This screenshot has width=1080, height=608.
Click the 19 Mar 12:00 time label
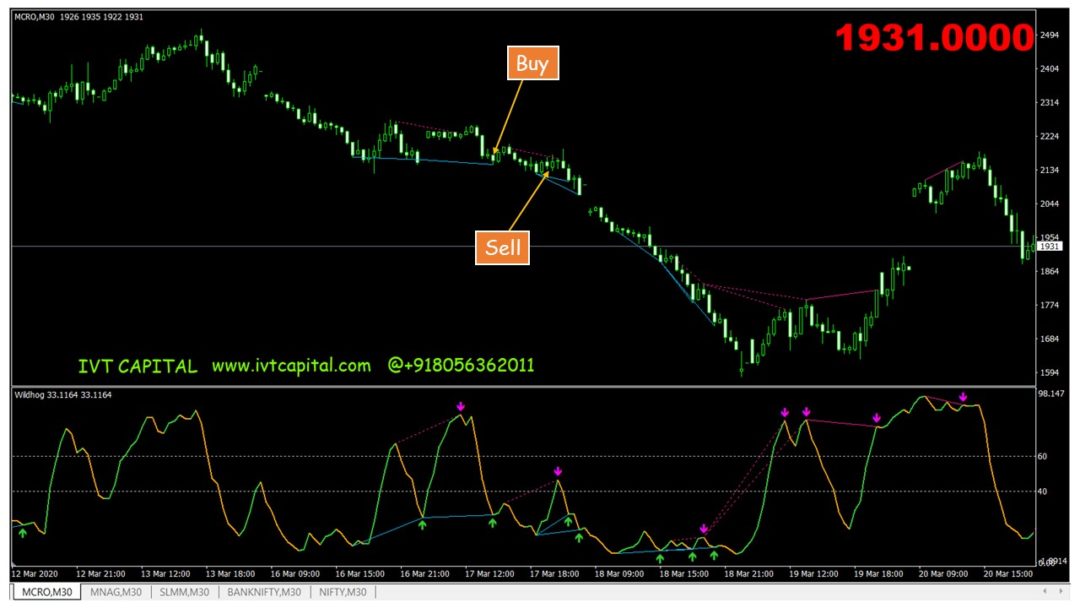[x=813, y=574]
